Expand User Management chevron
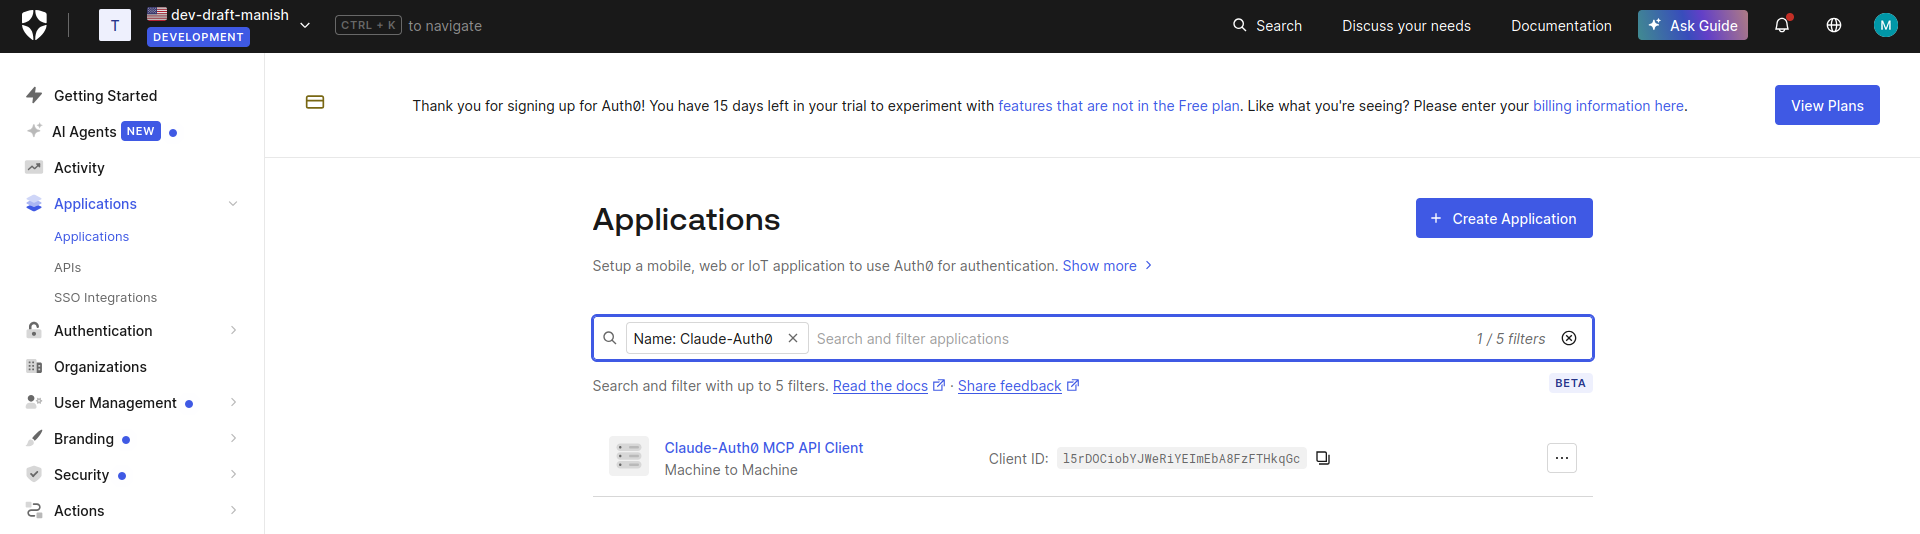 pyautogui.click(x=233, y=403)
